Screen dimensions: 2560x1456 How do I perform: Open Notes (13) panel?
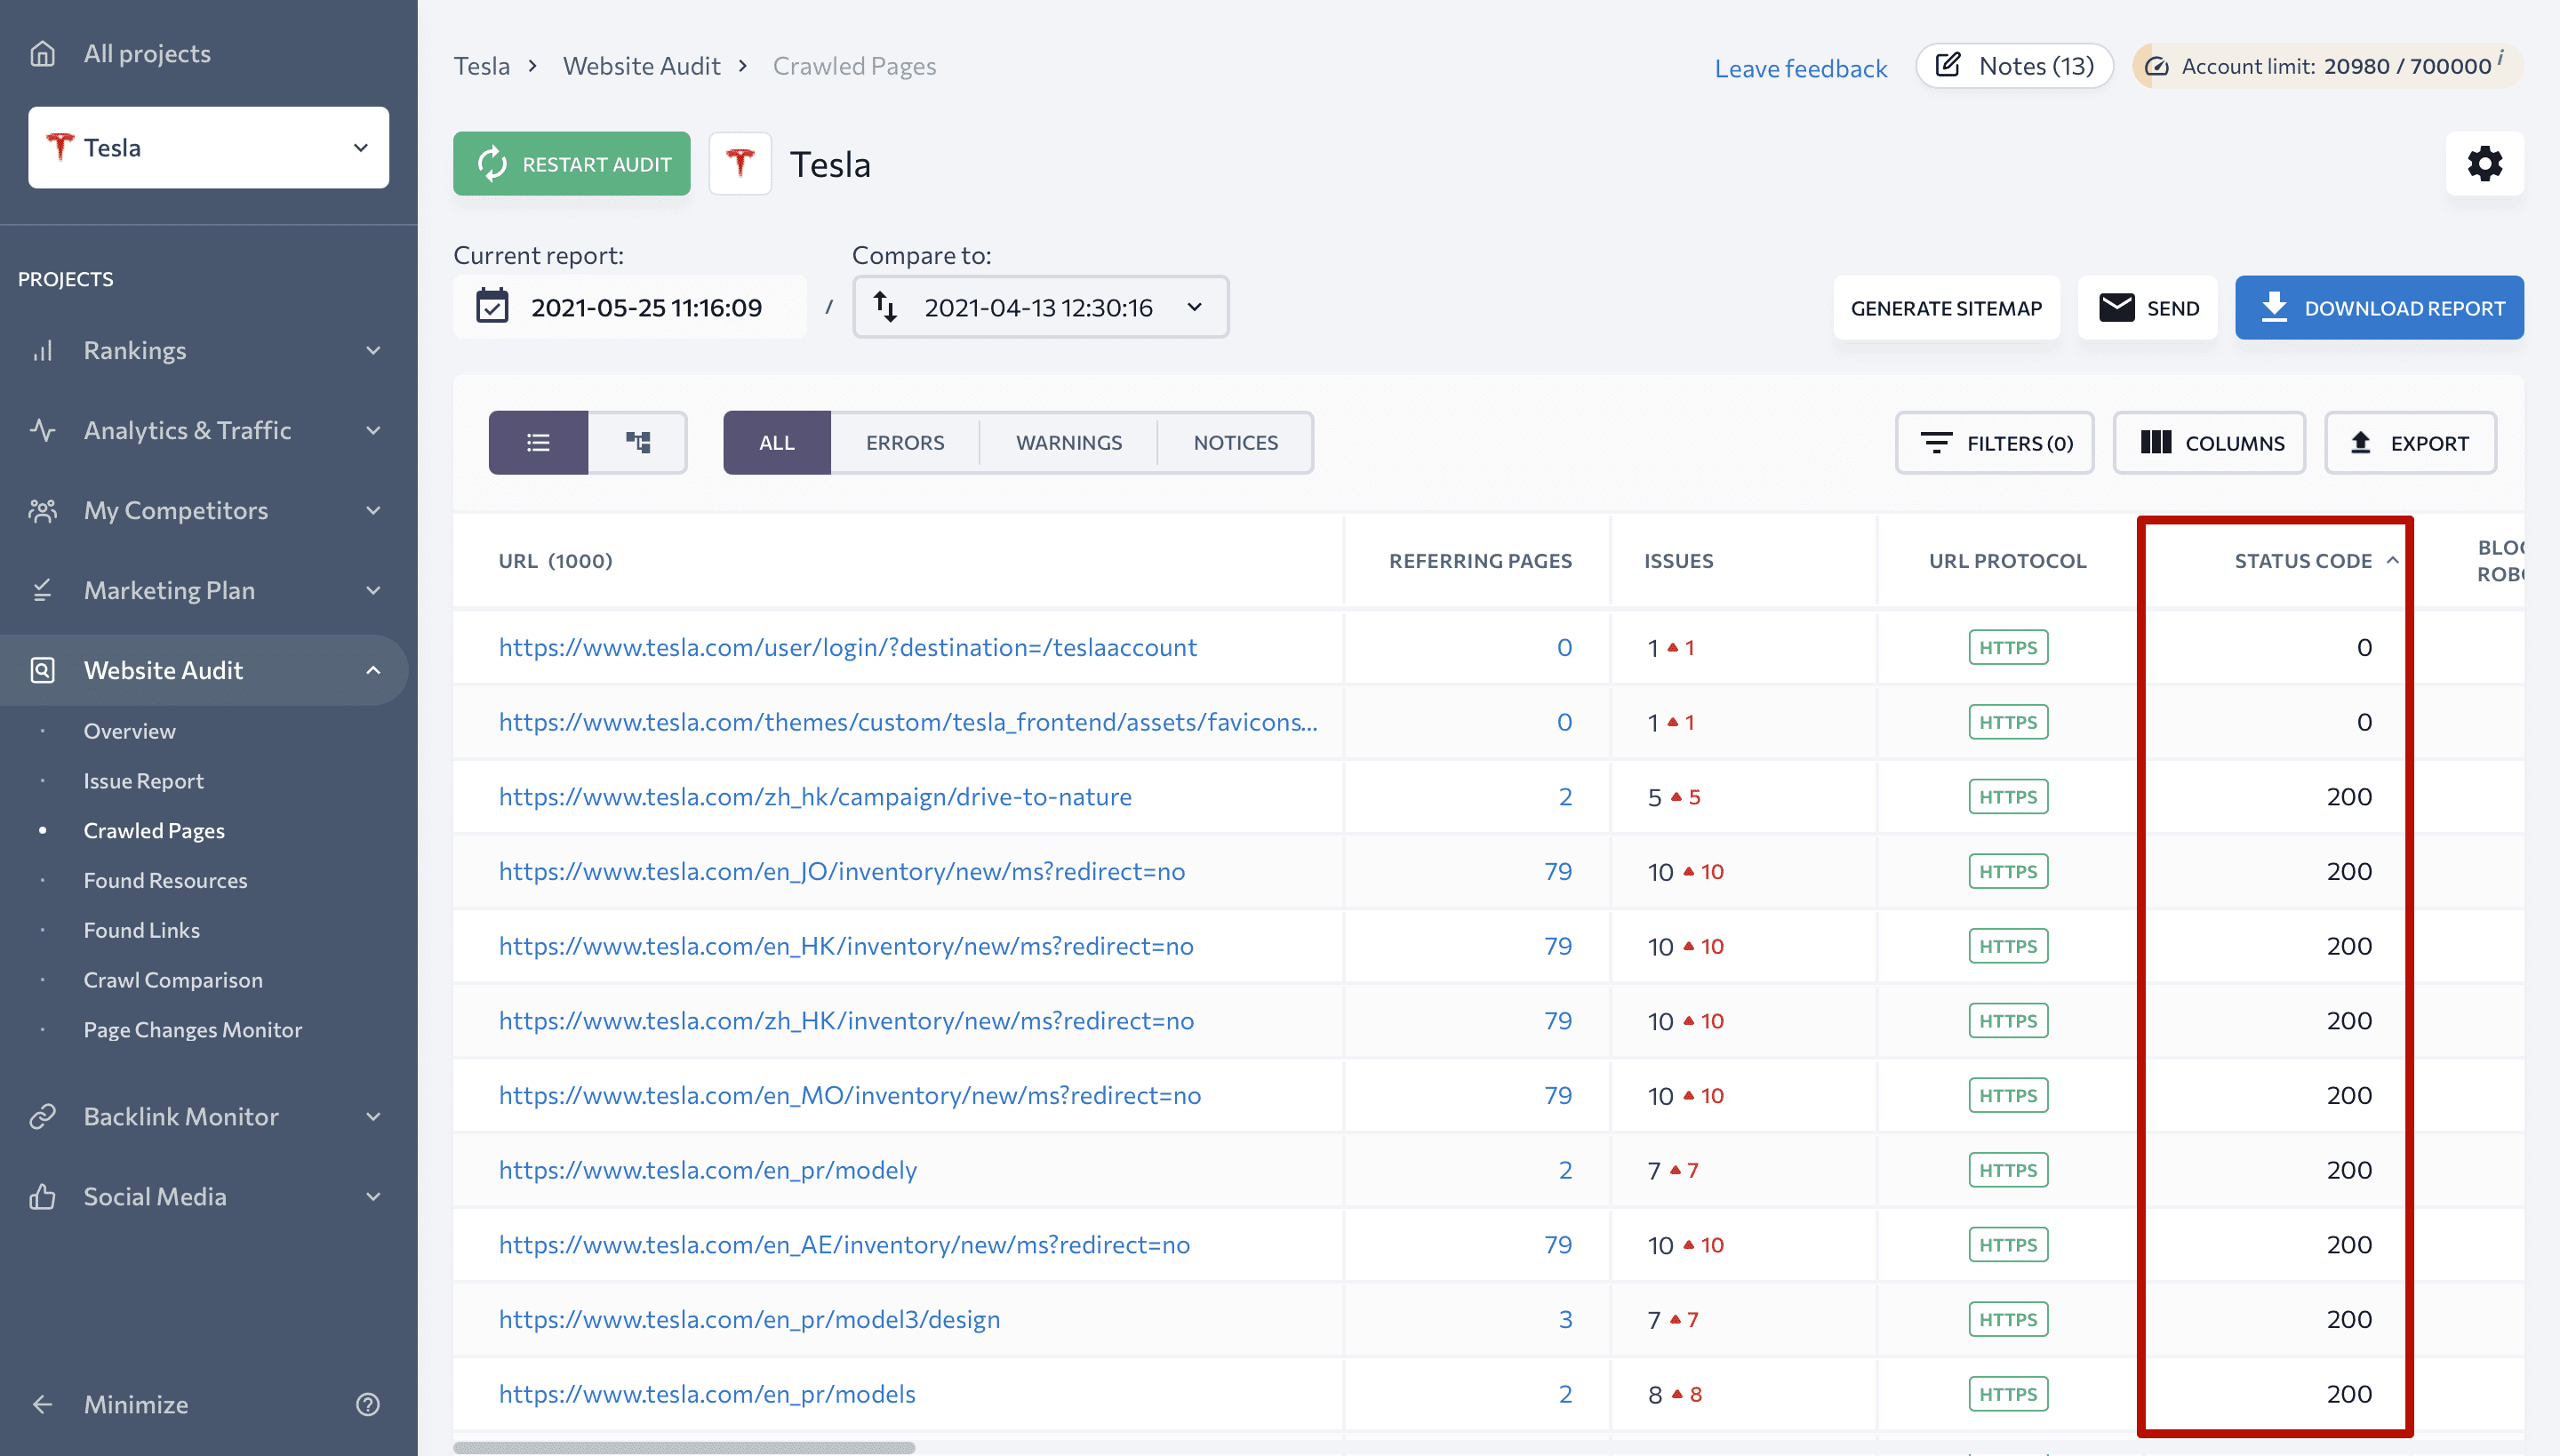tap(2014, 66)
